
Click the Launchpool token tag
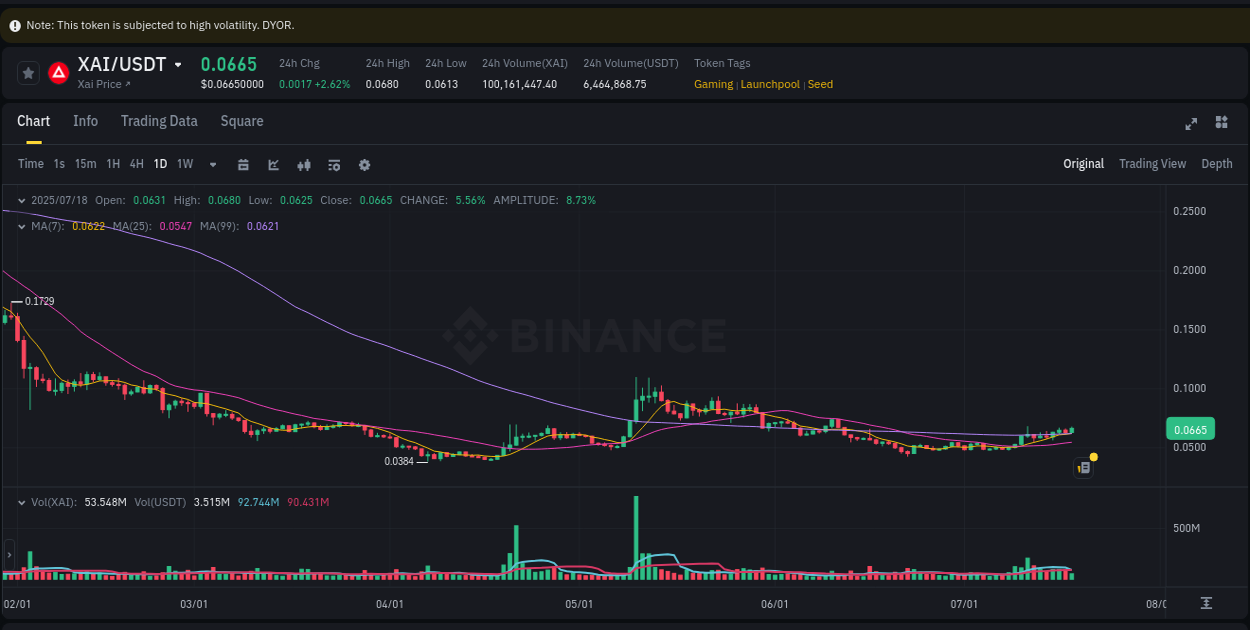(x=770, y=84)
